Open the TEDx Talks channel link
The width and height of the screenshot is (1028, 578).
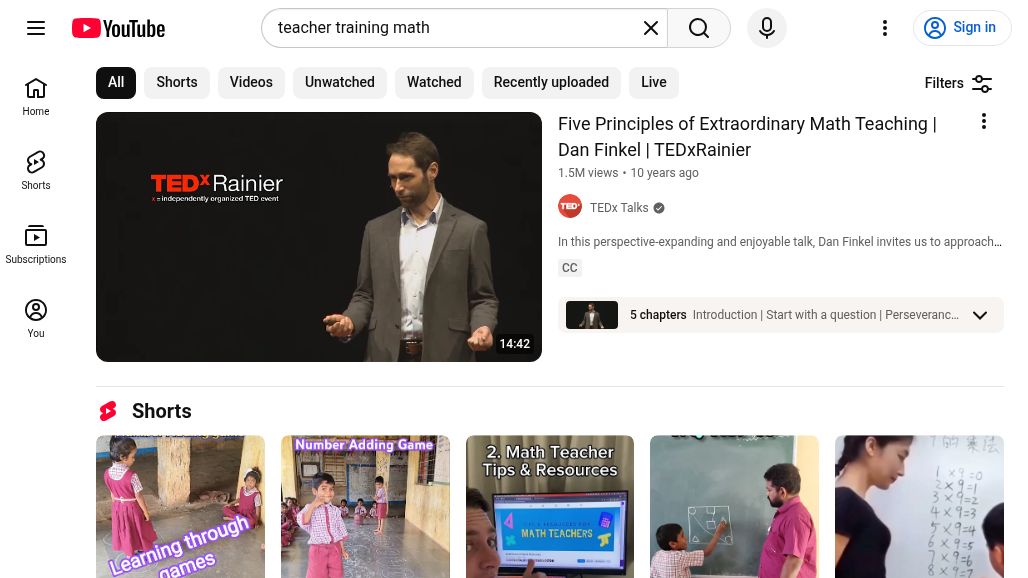(x=619, y=208)
